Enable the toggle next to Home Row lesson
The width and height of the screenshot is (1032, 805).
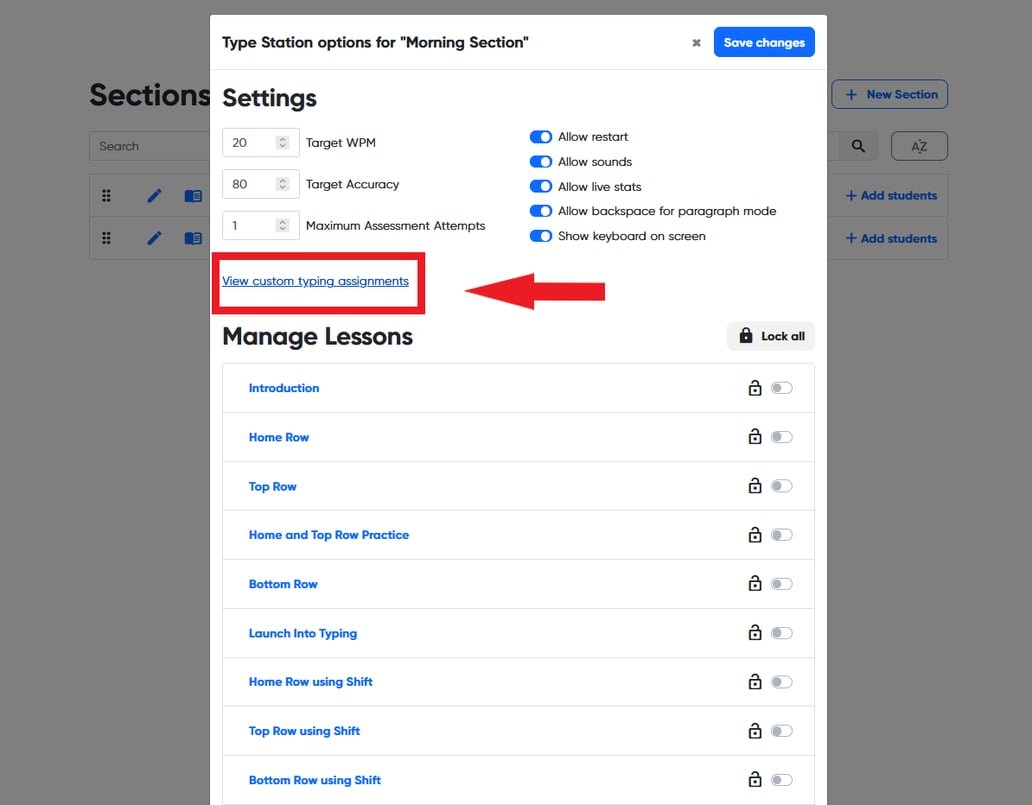(x=783, y=436)
